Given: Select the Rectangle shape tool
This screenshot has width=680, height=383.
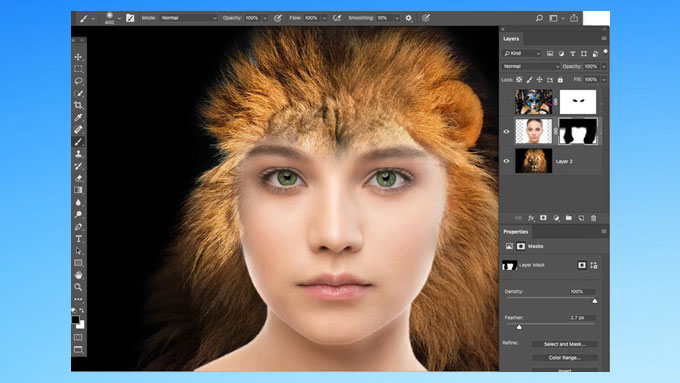Looking at the screenshot, I should pyautogui.click(x=78, y=263).
